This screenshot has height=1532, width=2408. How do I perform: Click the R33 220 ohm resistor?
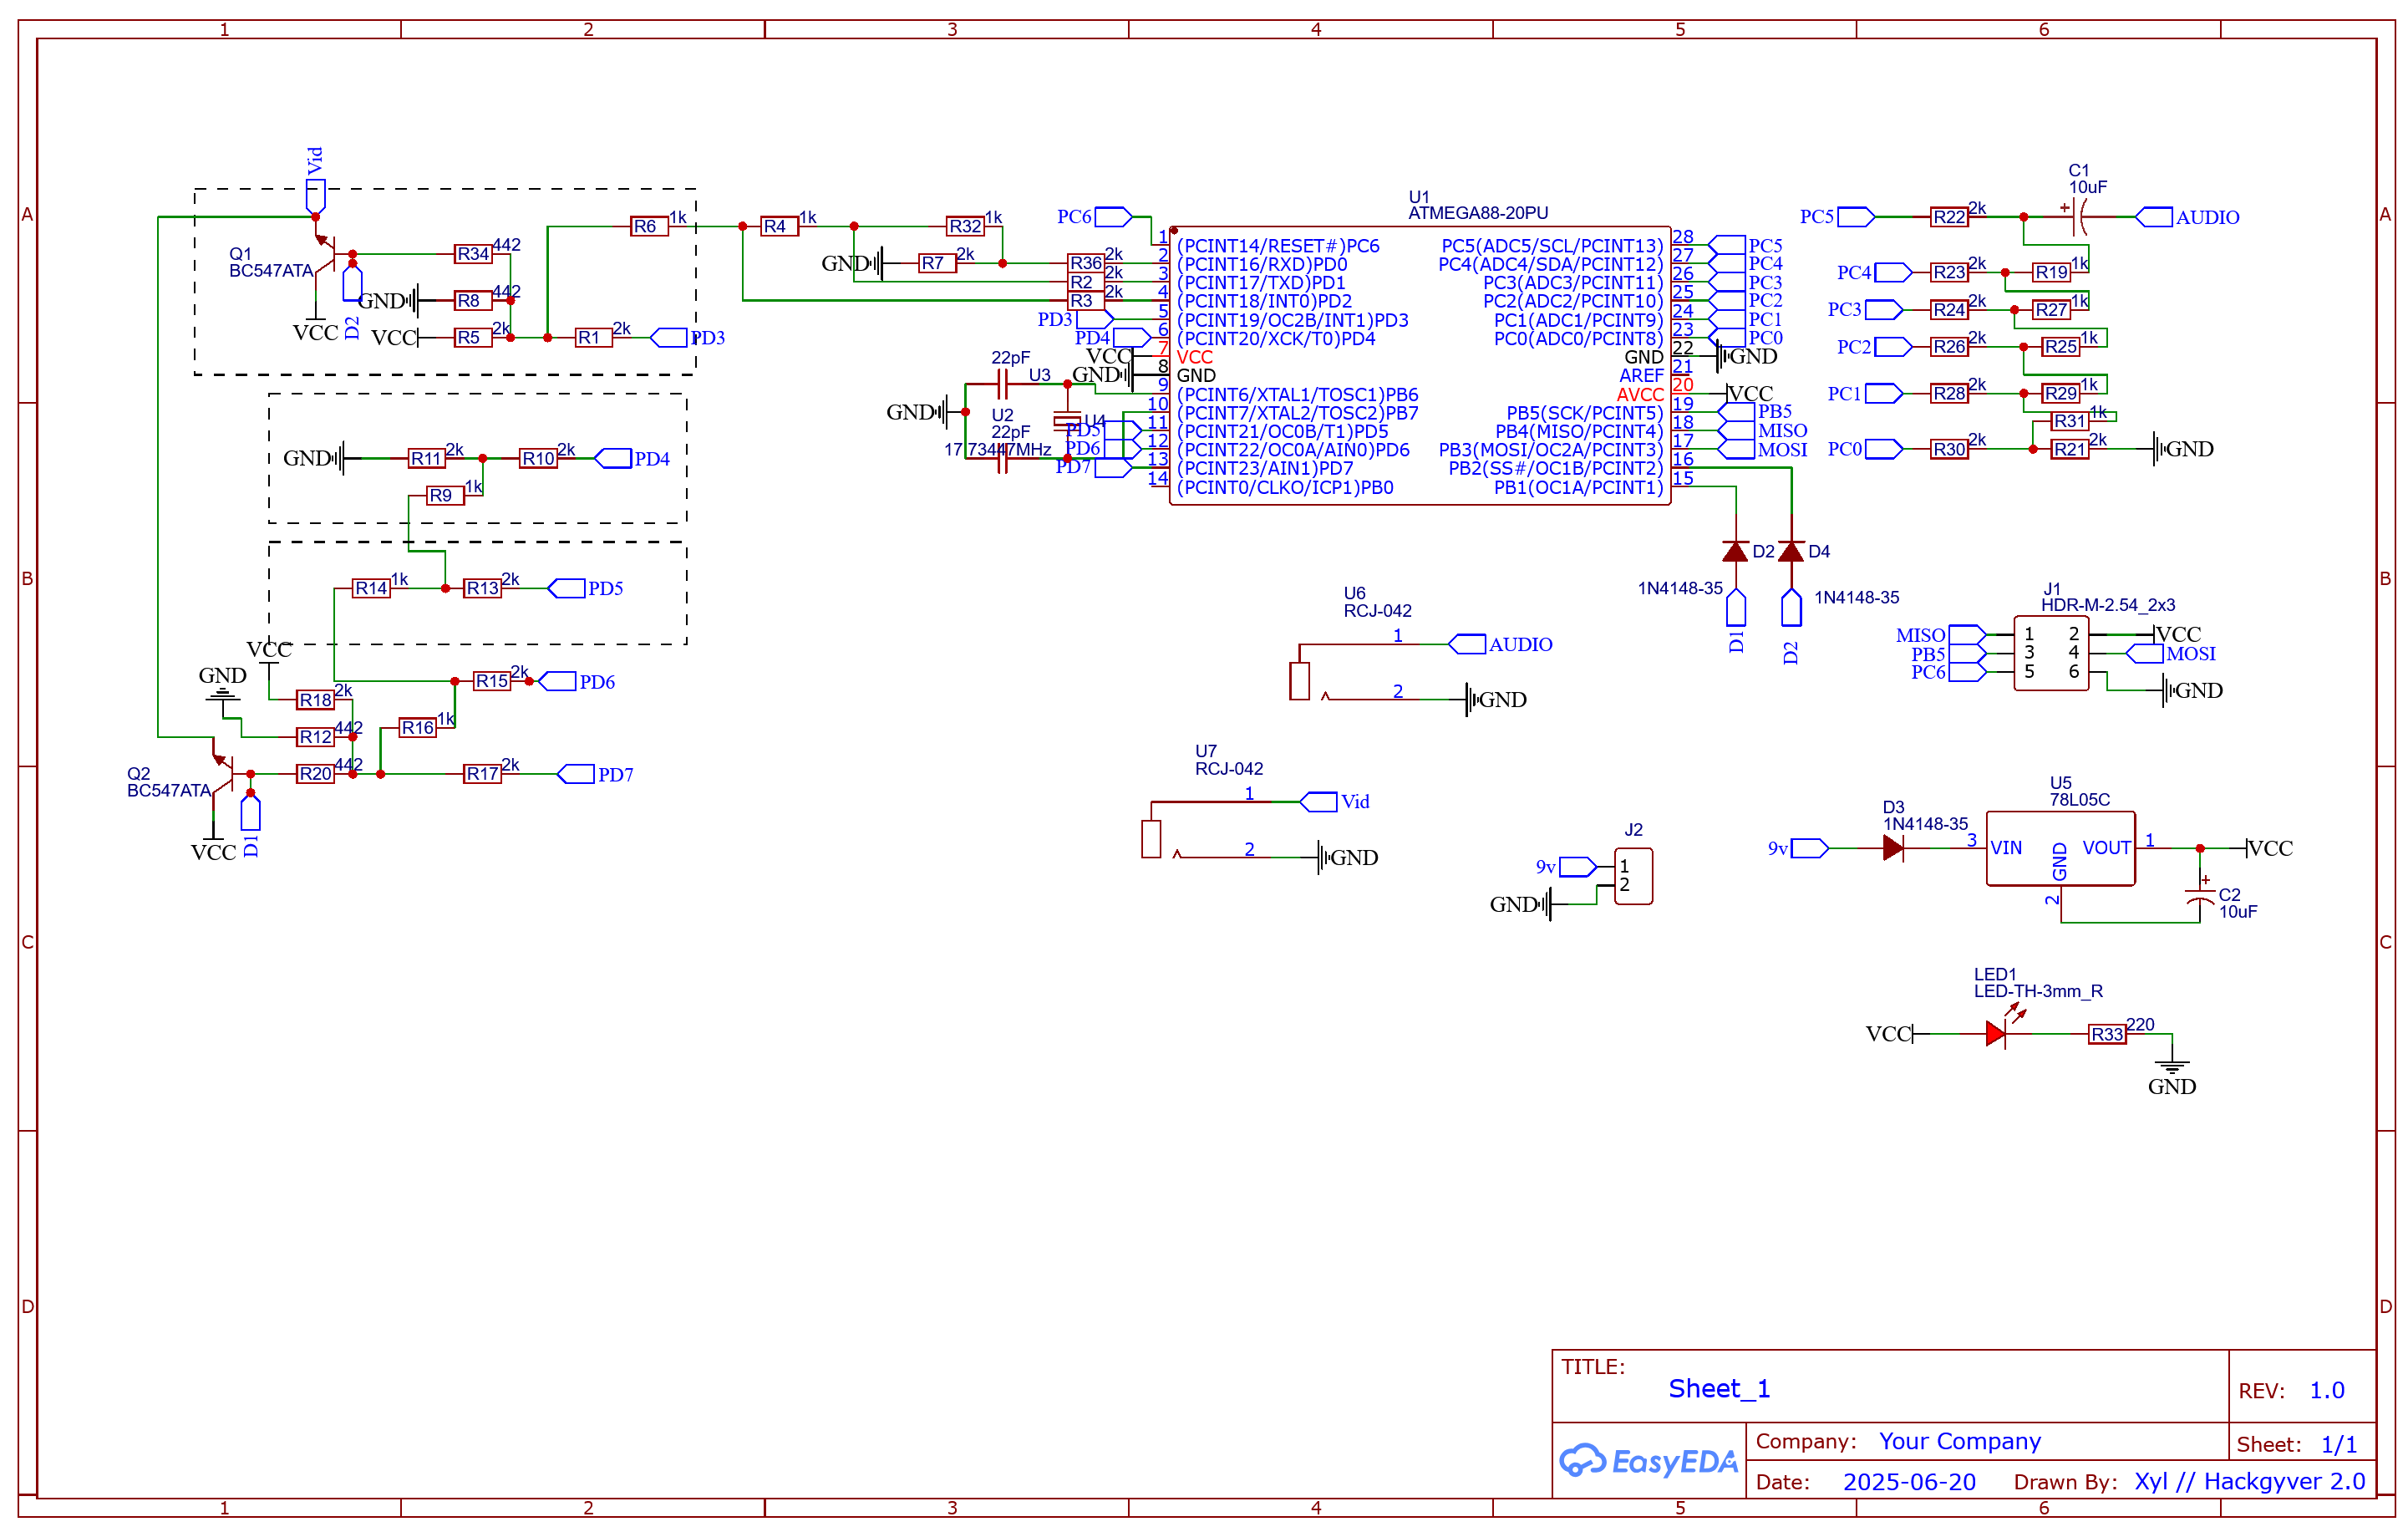(2106, 1034)
